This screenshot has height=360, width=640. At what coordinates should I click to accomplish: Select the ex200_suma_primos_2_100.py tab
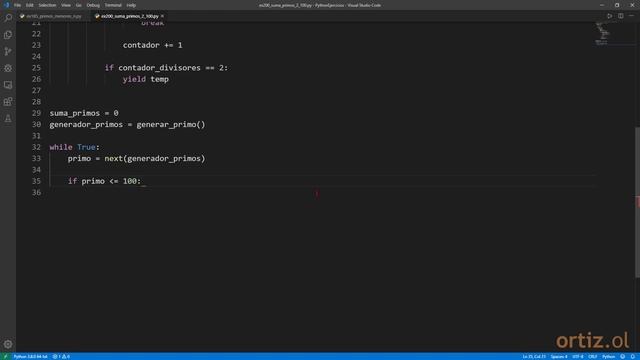click(129, 16)
